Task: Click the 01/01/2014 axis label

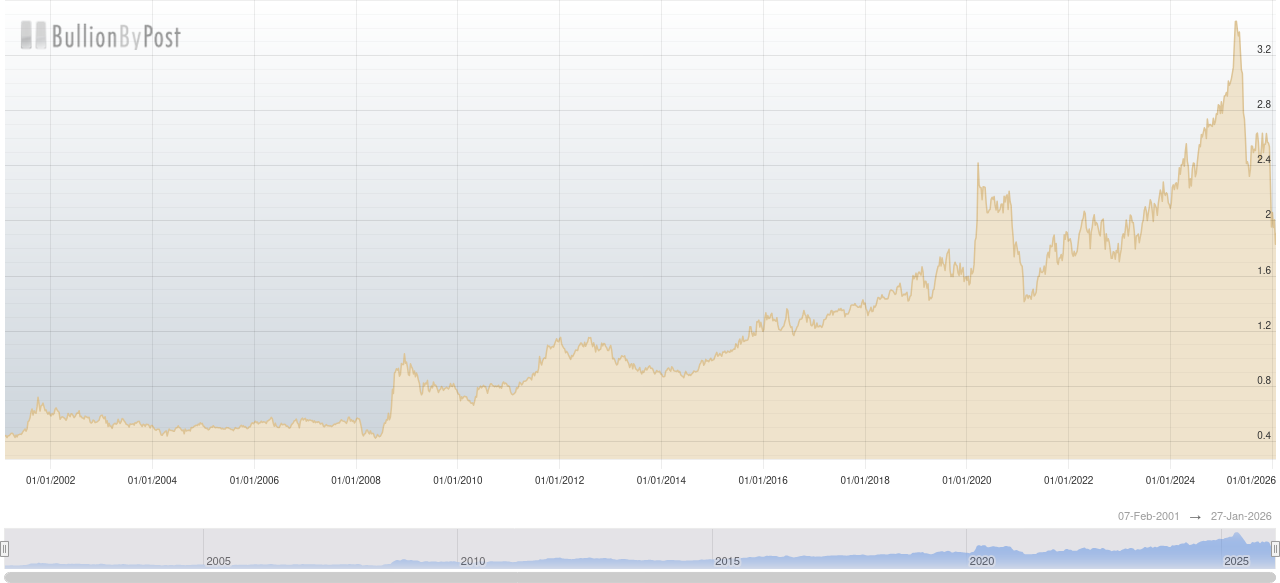Action: point(662,480)
